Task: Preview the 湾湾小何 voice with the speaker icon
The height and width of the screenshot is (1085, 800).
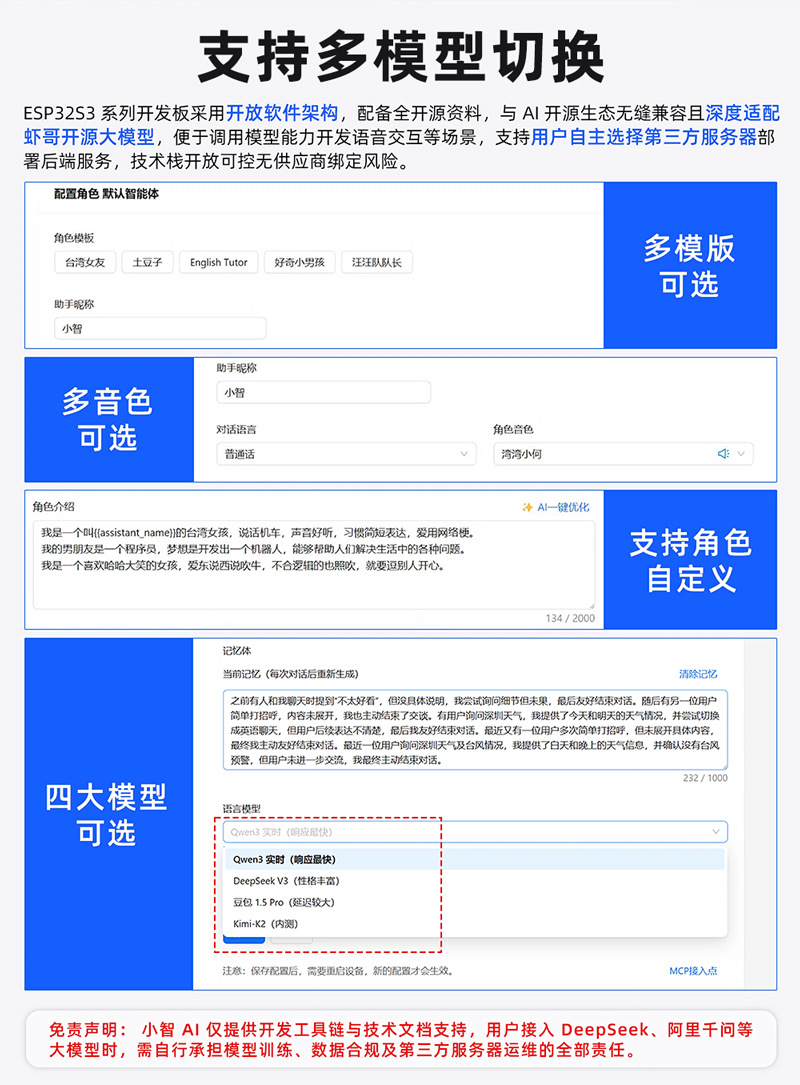Action: pos(723,454)
